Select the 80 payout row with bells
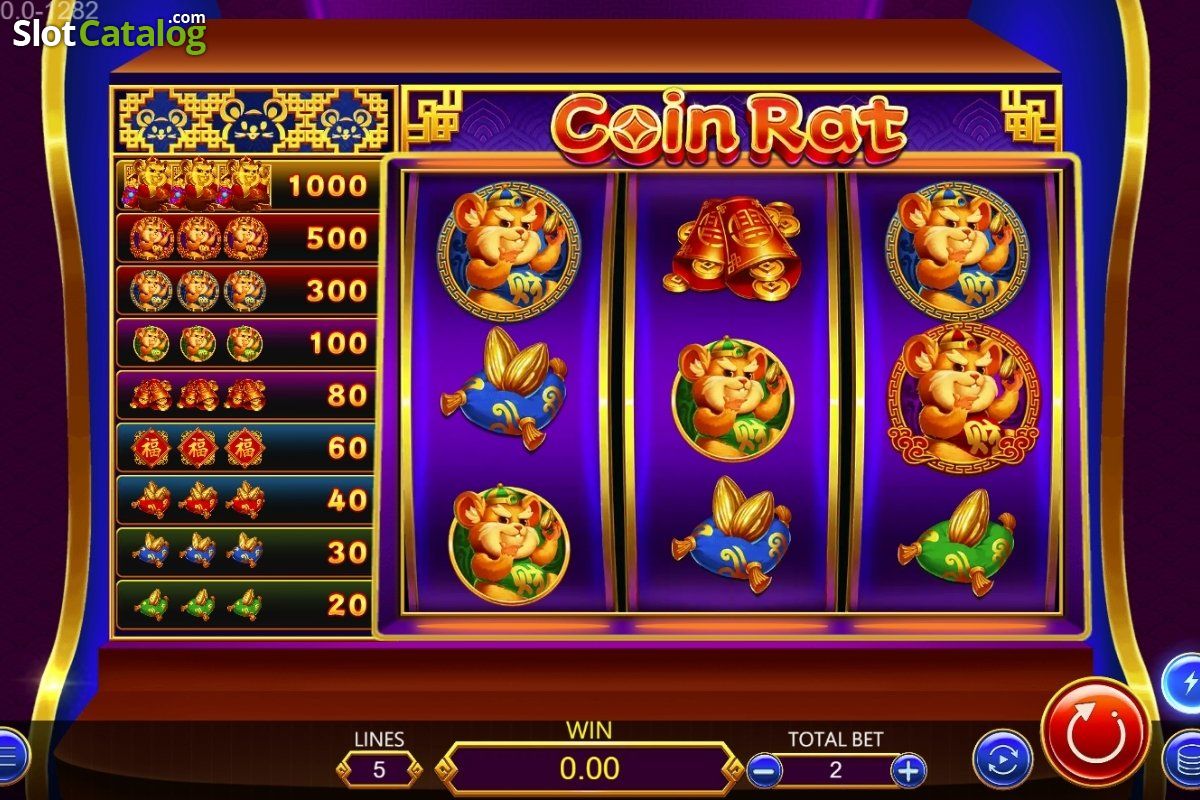The image size is (1200, 800). (247, 395)
